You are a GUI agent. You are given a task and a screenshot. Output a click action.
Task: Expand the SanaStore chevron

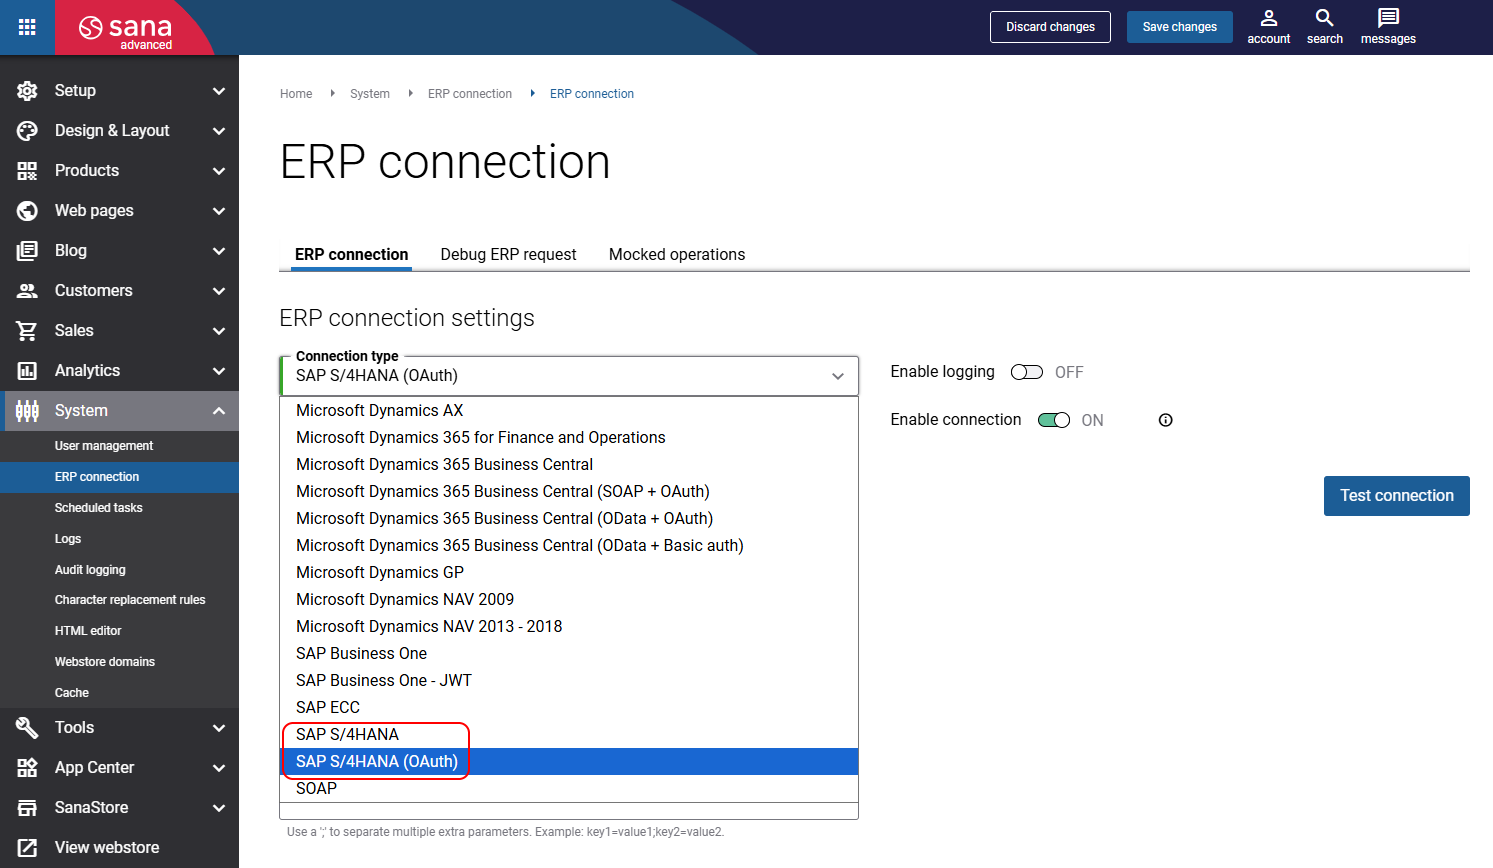click(x=219, y=808)
